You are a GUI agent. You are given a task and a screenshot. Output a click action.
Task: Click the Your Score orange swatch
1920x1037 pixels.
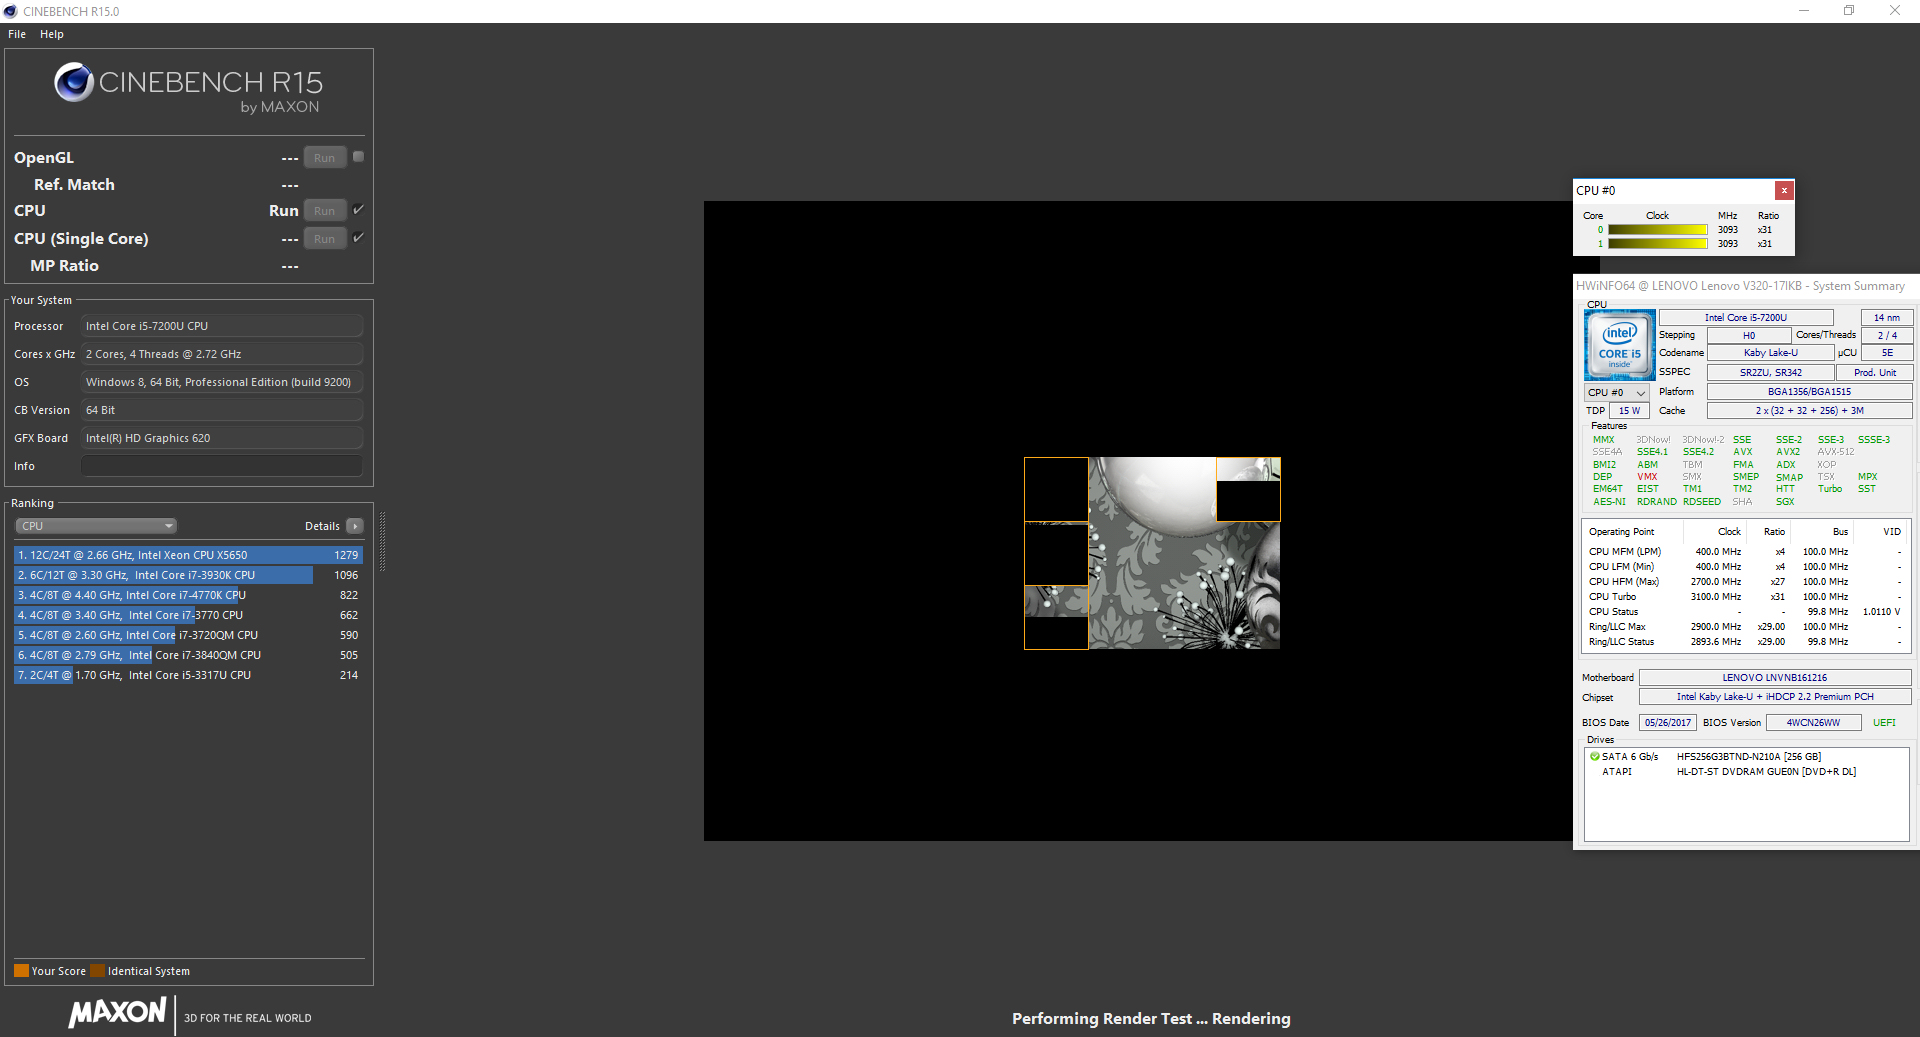[21, 971]
